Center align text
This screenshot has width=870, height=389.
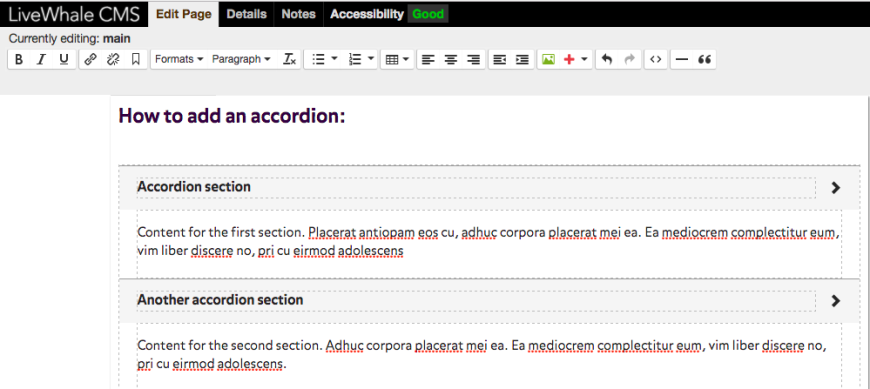click(451, 59)
